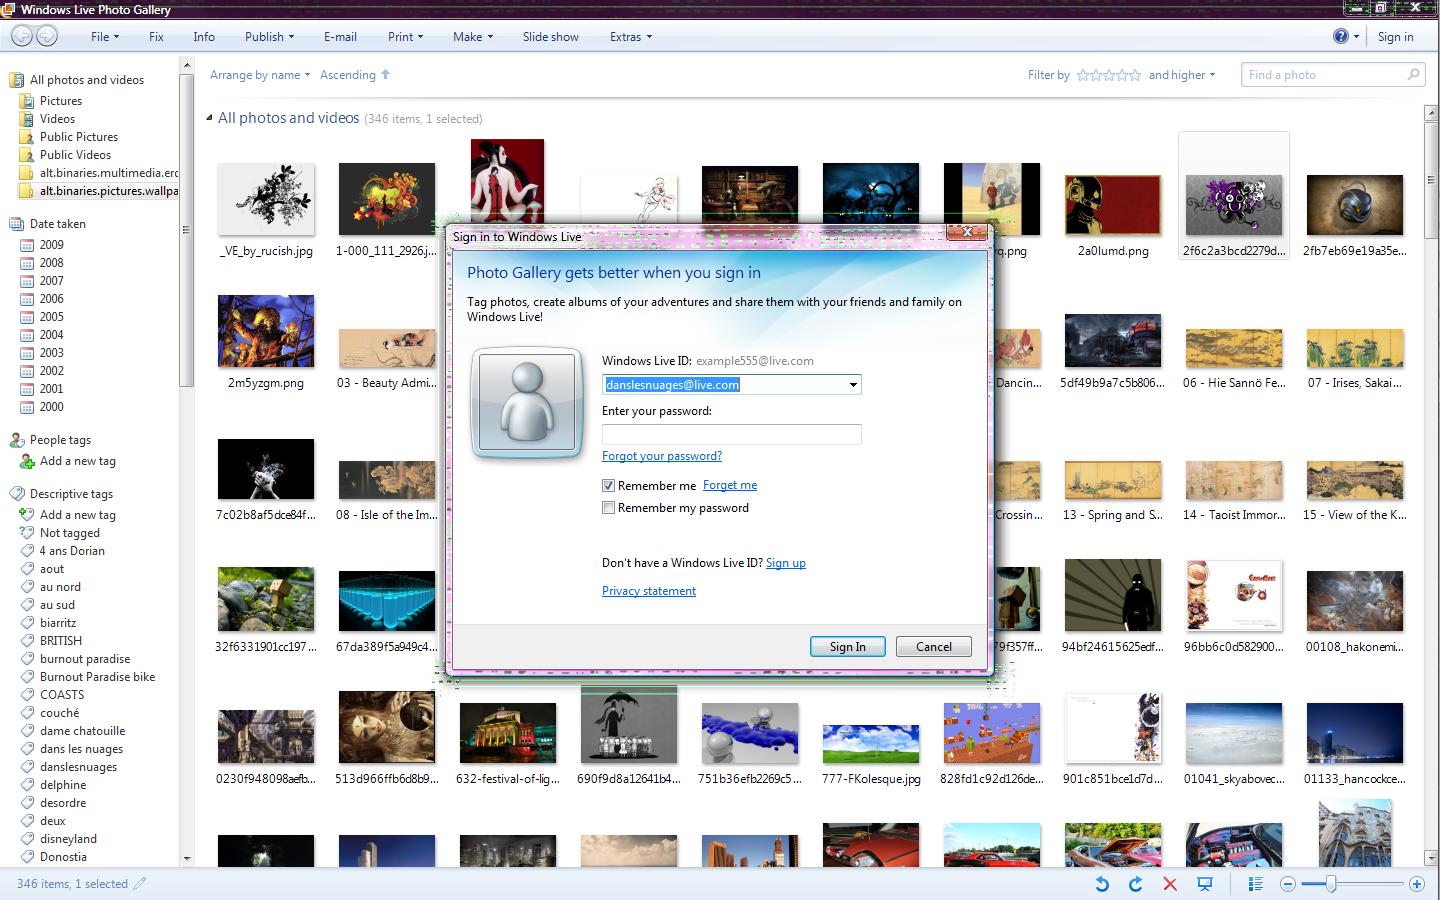
Task: Set filter to five stars rating
Action: 1134,75
